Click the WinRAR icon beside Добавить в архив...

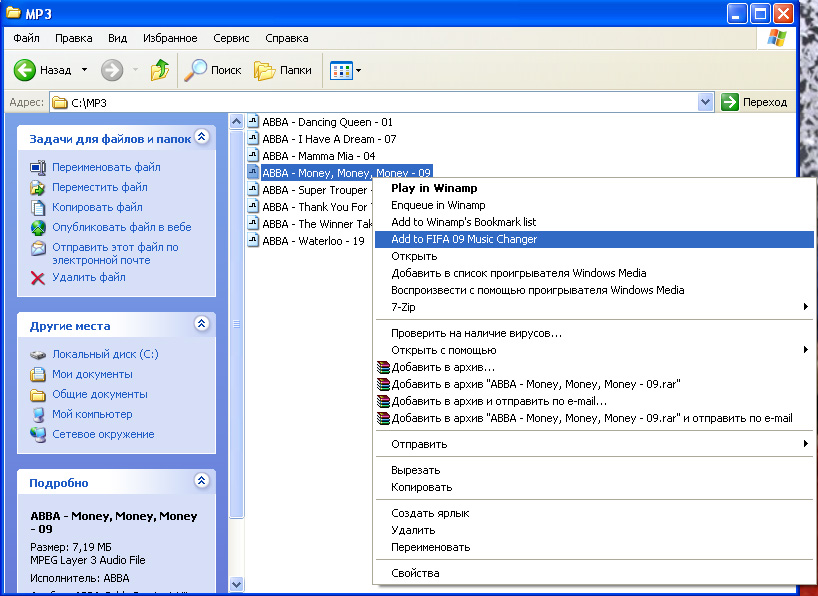click(383, 367)
